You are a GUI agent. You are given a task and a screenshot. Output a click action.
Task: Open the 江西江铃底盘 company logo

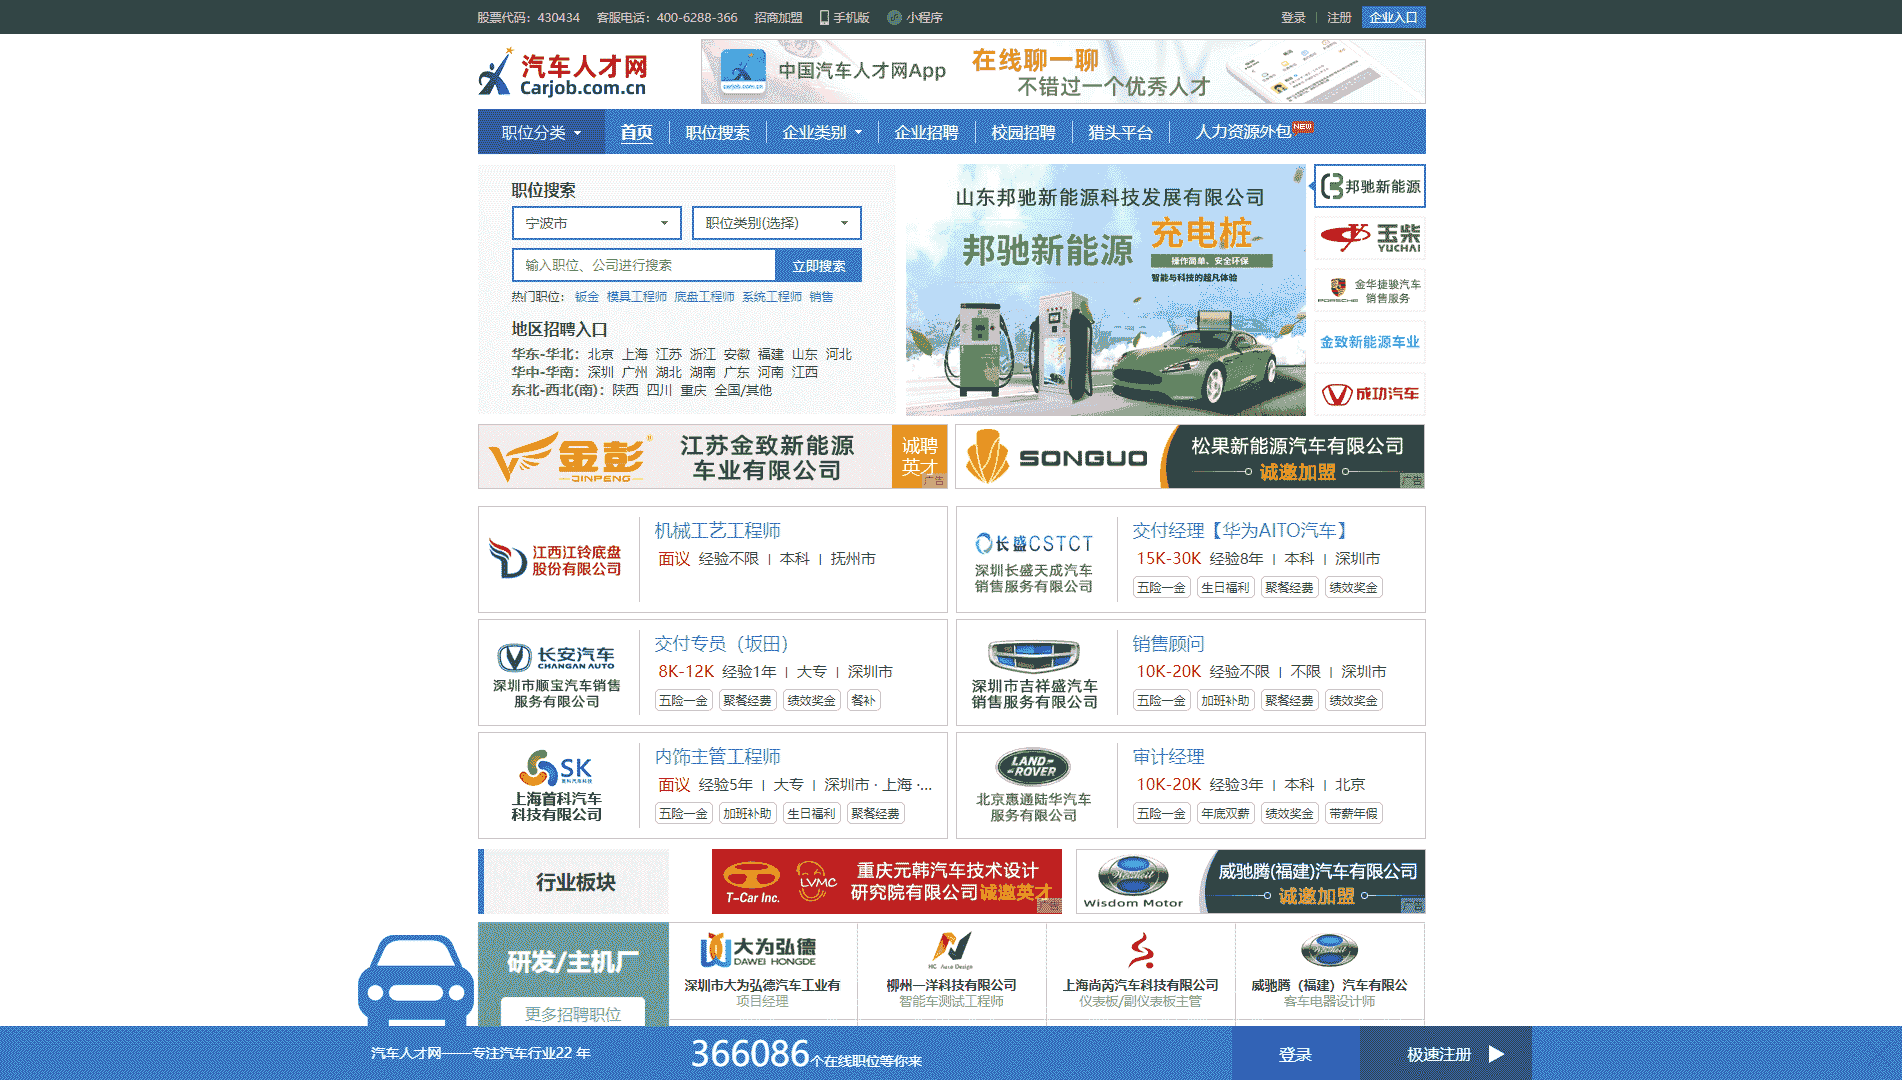pos(556,560)
